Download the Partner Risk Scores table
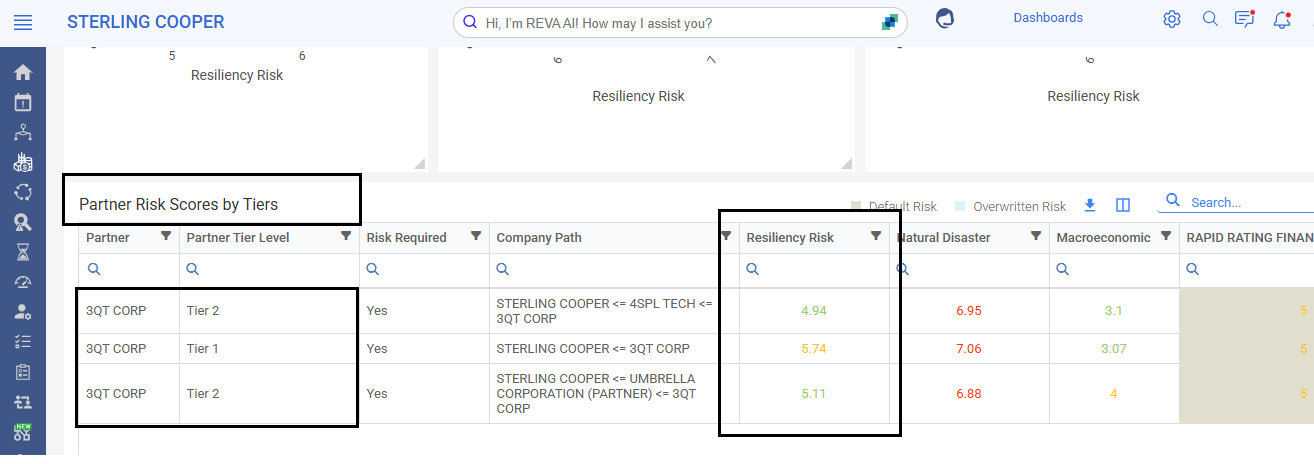The height and width of the screenshot is (464, 1314). point(1090,205)
